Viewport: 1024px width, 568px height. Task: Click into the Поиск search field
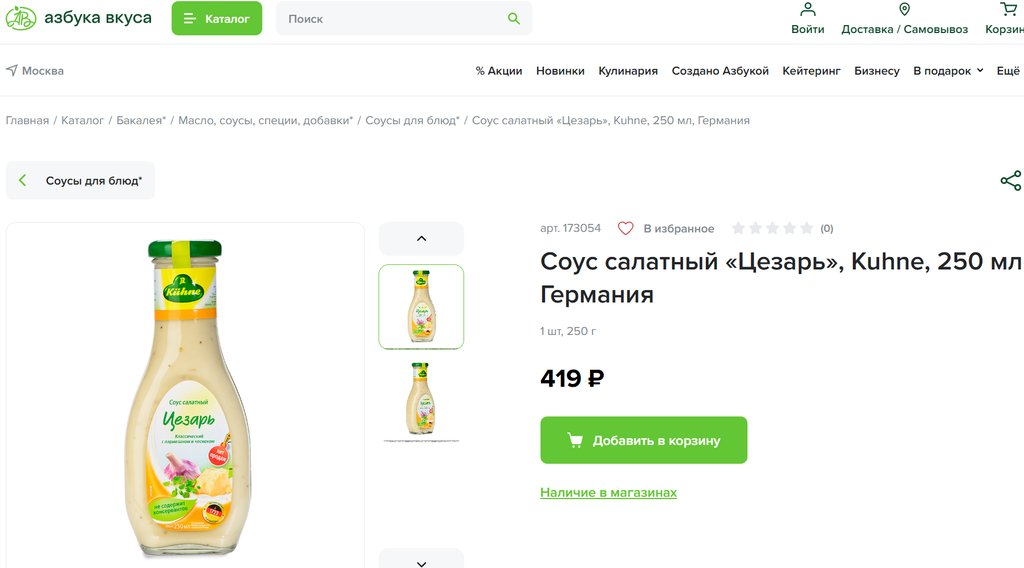point(390,19)
